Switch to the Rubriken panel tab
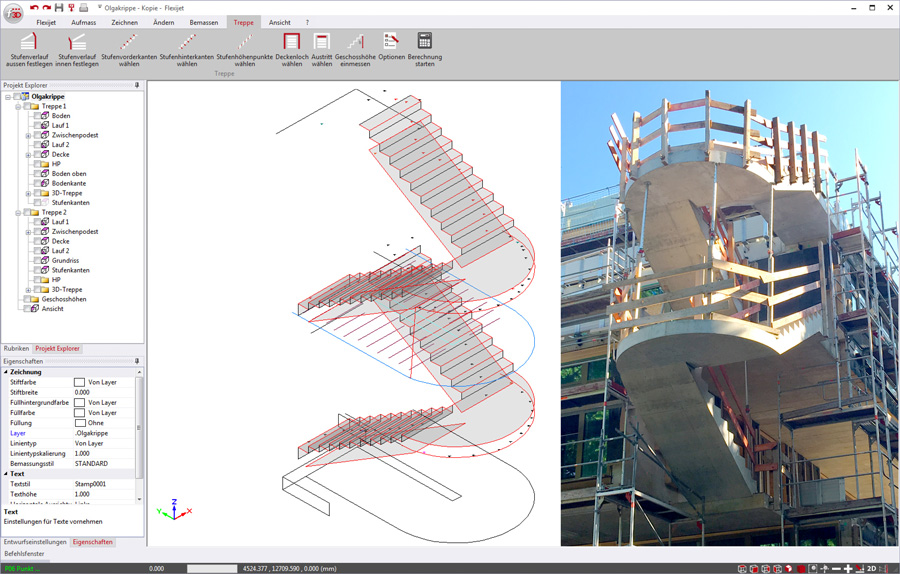Image resolution: width=900 pixels, height=574 pixels. [16, 349]
